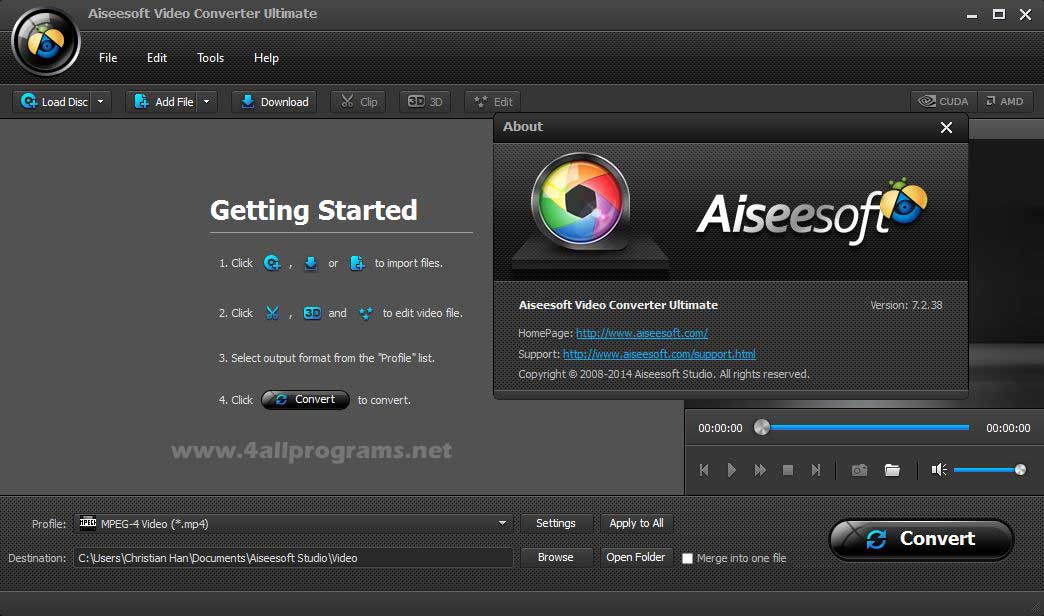
Task: Click the right 00:00:00 duration time
Action: click(x=1008, y=428)
